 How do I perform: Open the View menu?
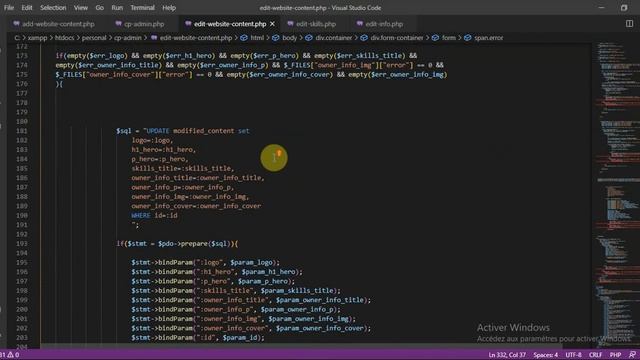tap(81, 8)
